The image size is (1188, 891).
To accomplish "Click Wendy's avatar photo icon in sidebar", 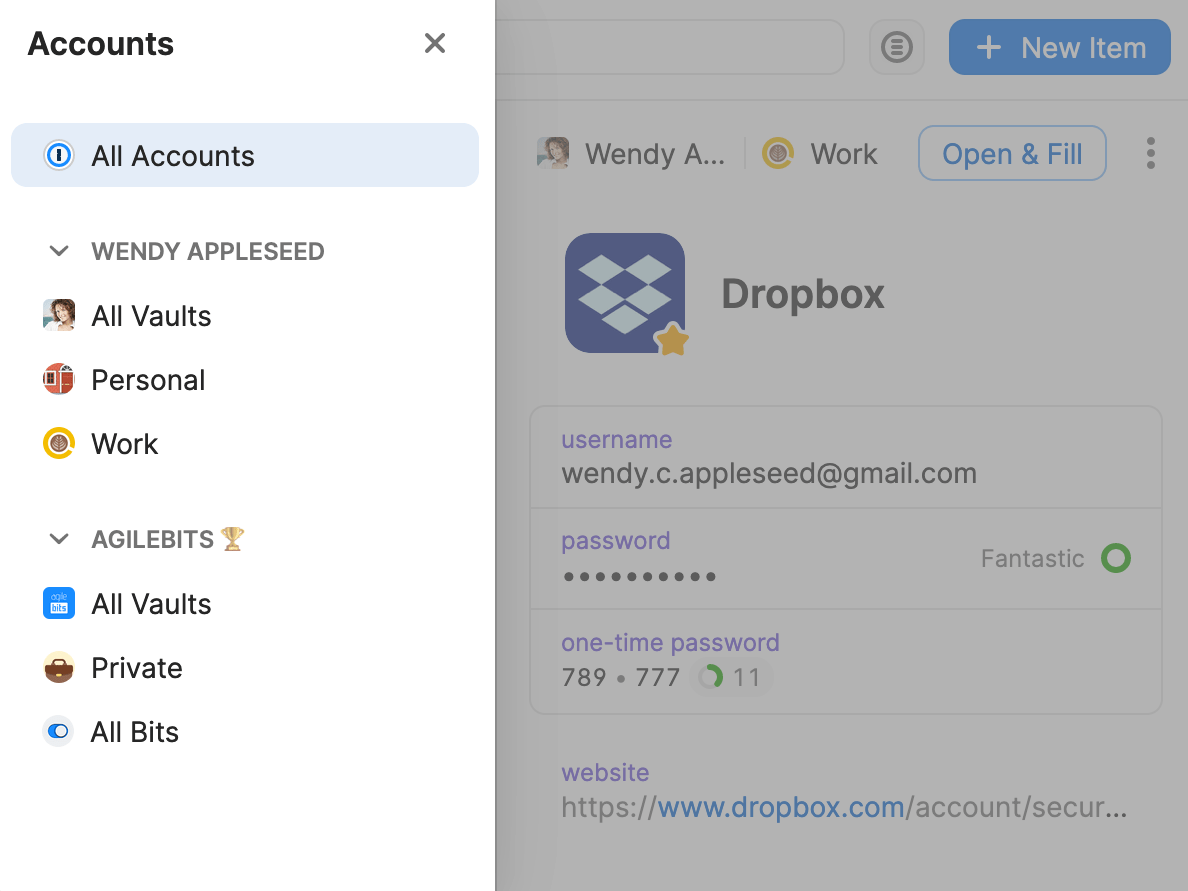I will click(58, 315).
